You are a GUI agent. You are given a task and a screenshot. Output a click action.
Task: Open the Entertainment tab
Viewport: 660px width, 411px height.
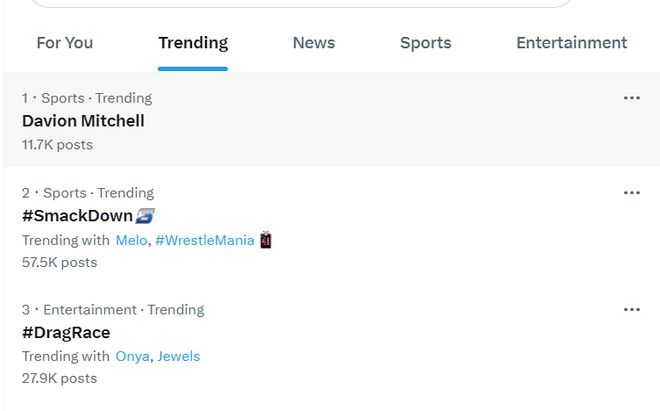pos(572,43)
